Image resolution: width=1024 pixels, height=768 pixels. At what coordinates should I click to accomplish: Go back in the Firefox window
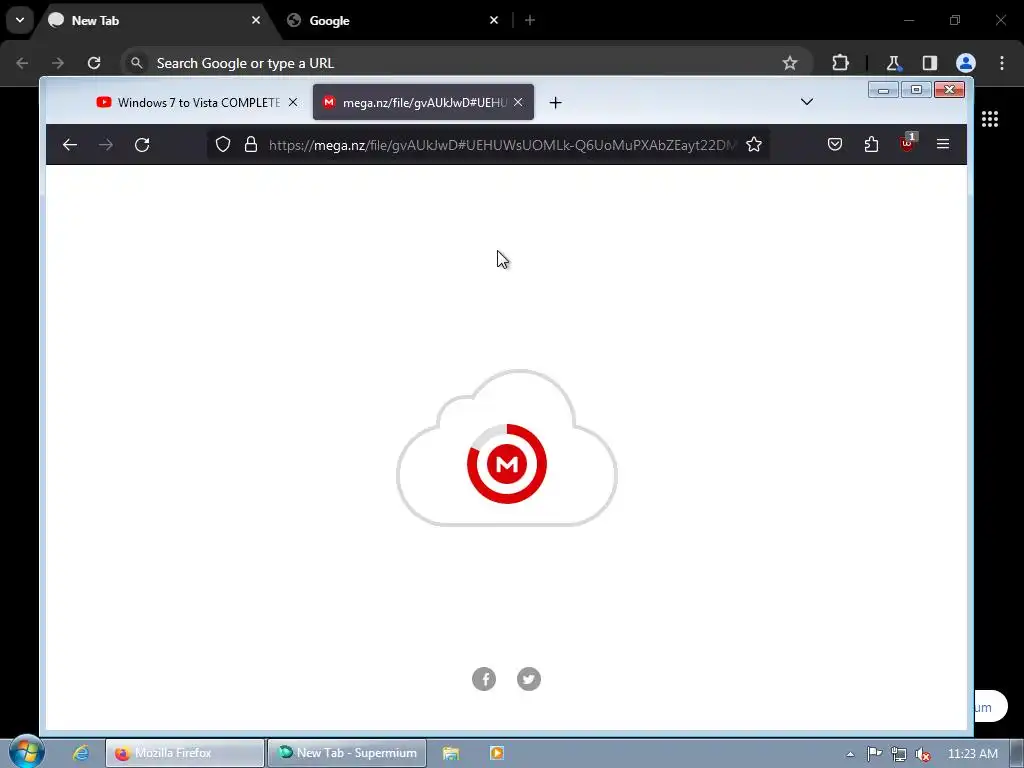click(x=70, y=144)
